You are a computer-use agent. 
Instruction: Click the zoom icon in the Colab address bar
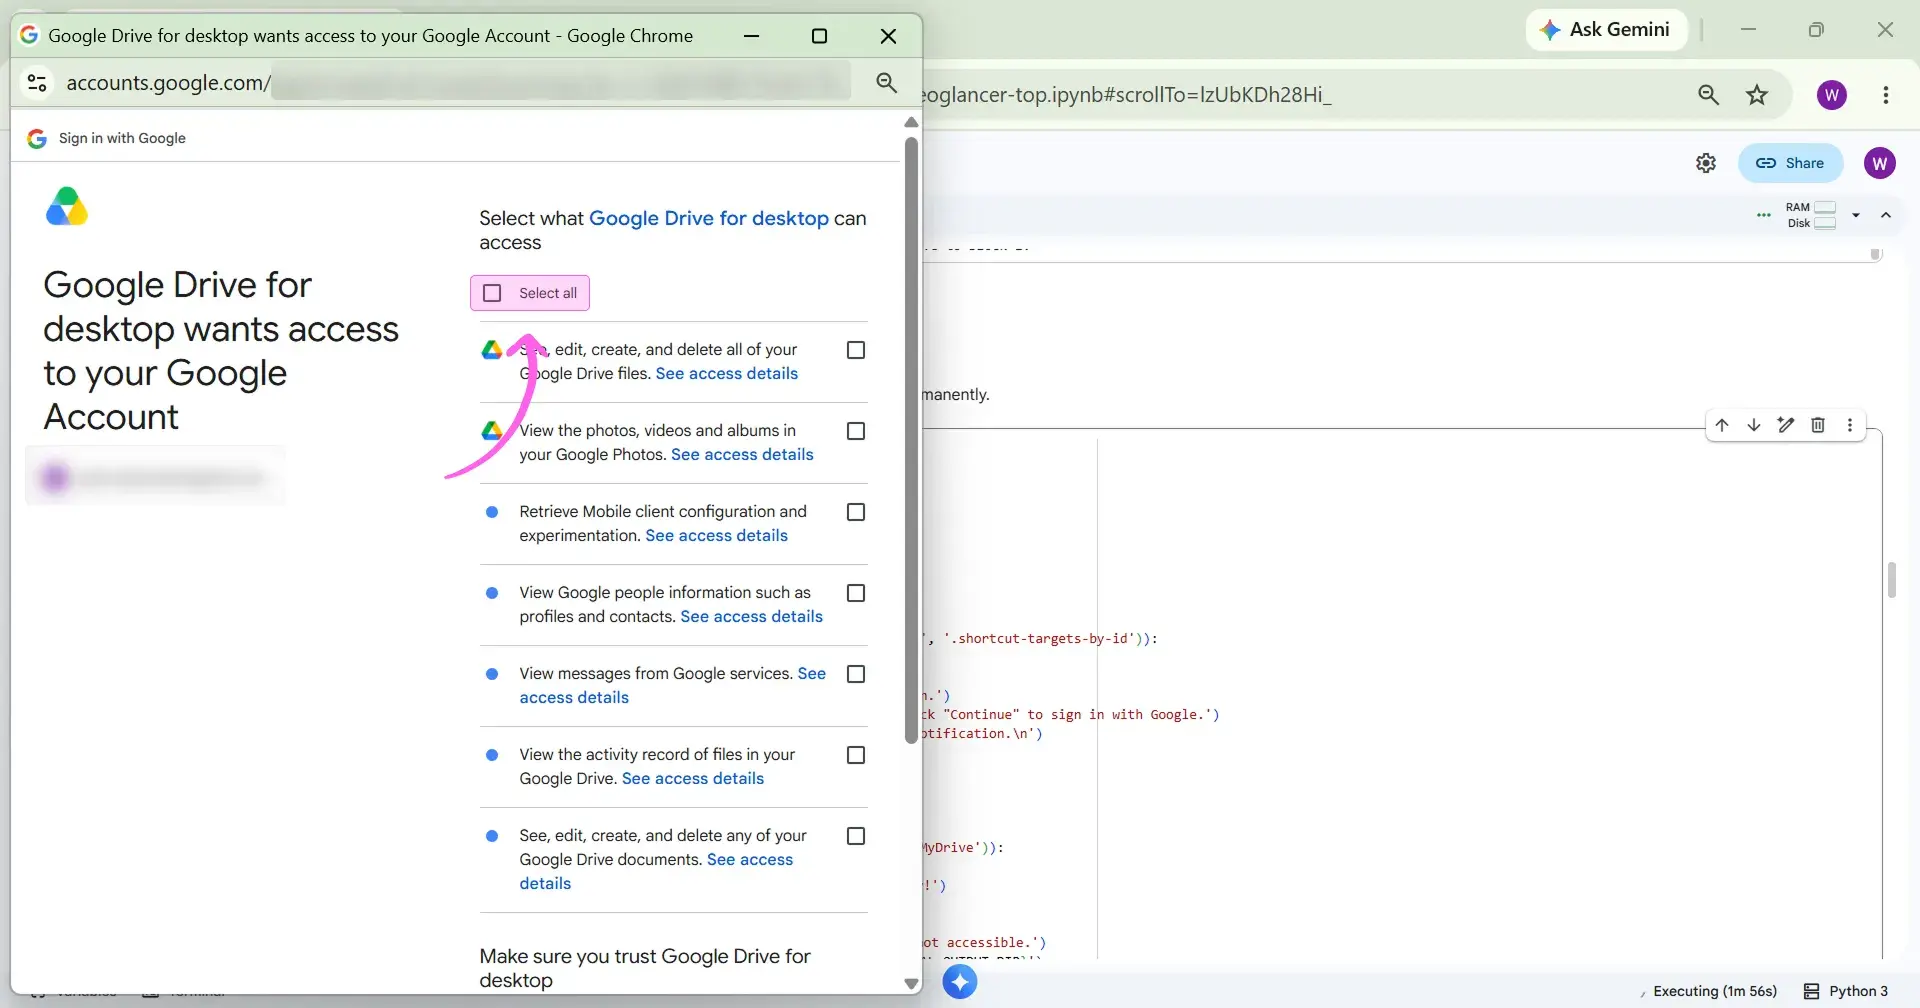coord(1708,95)
